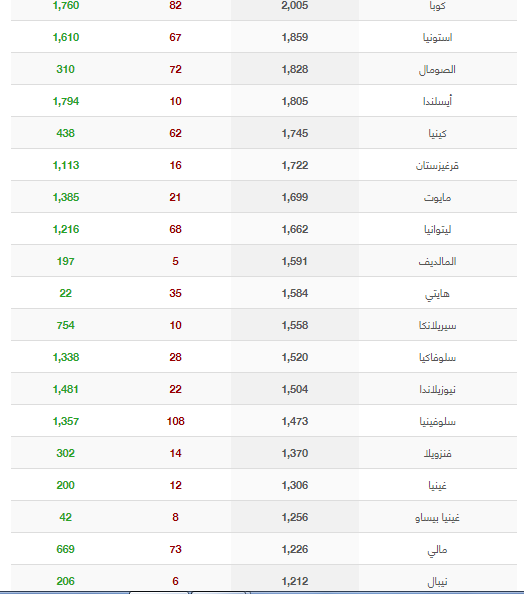Screen dimensions: 524x594
Task: Select the deaths value 73
Action: (175, 549)
